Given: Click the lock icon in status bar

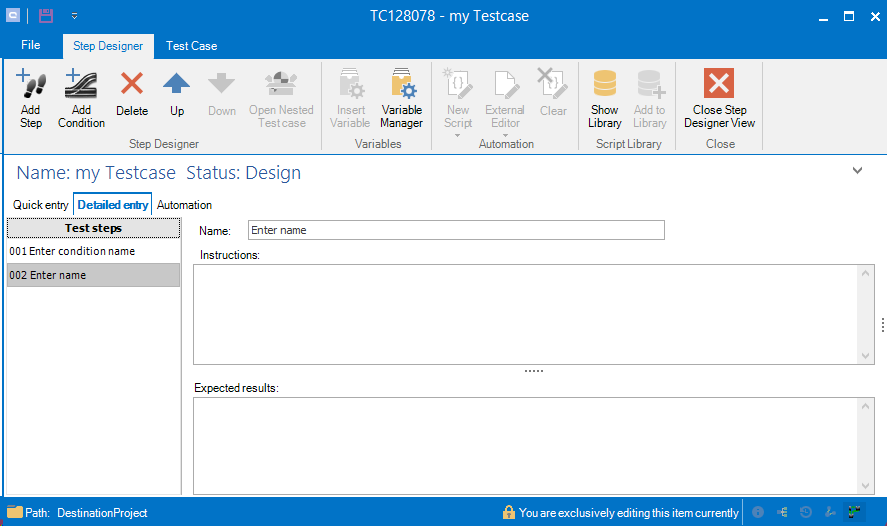Looking at the screenshot, I should click(x=509, y=513).
